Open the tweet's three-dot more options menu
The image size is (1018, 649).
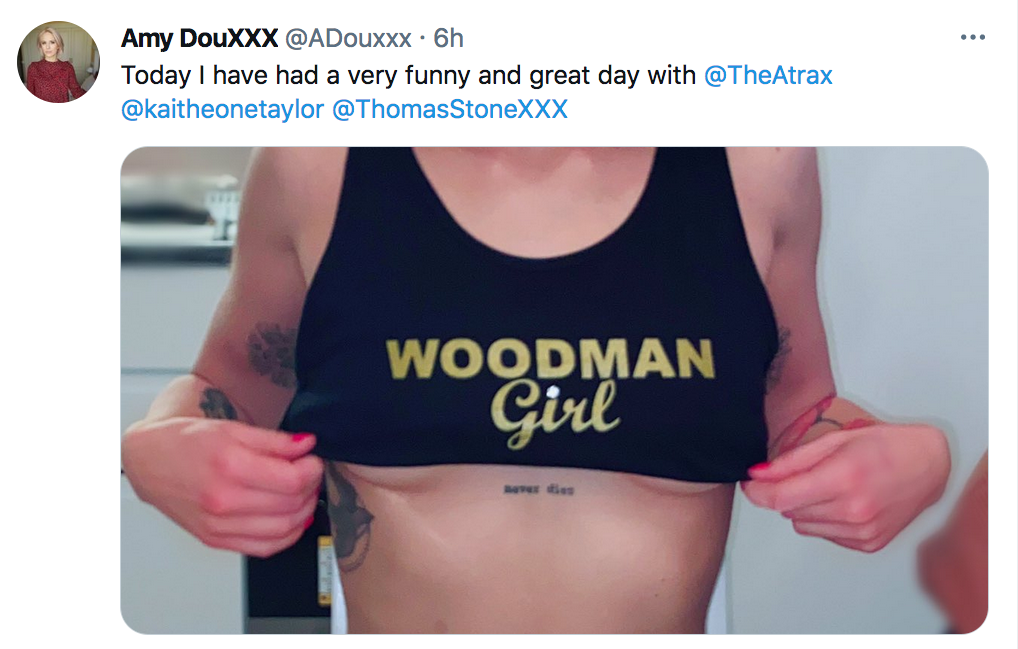point(973,38)
